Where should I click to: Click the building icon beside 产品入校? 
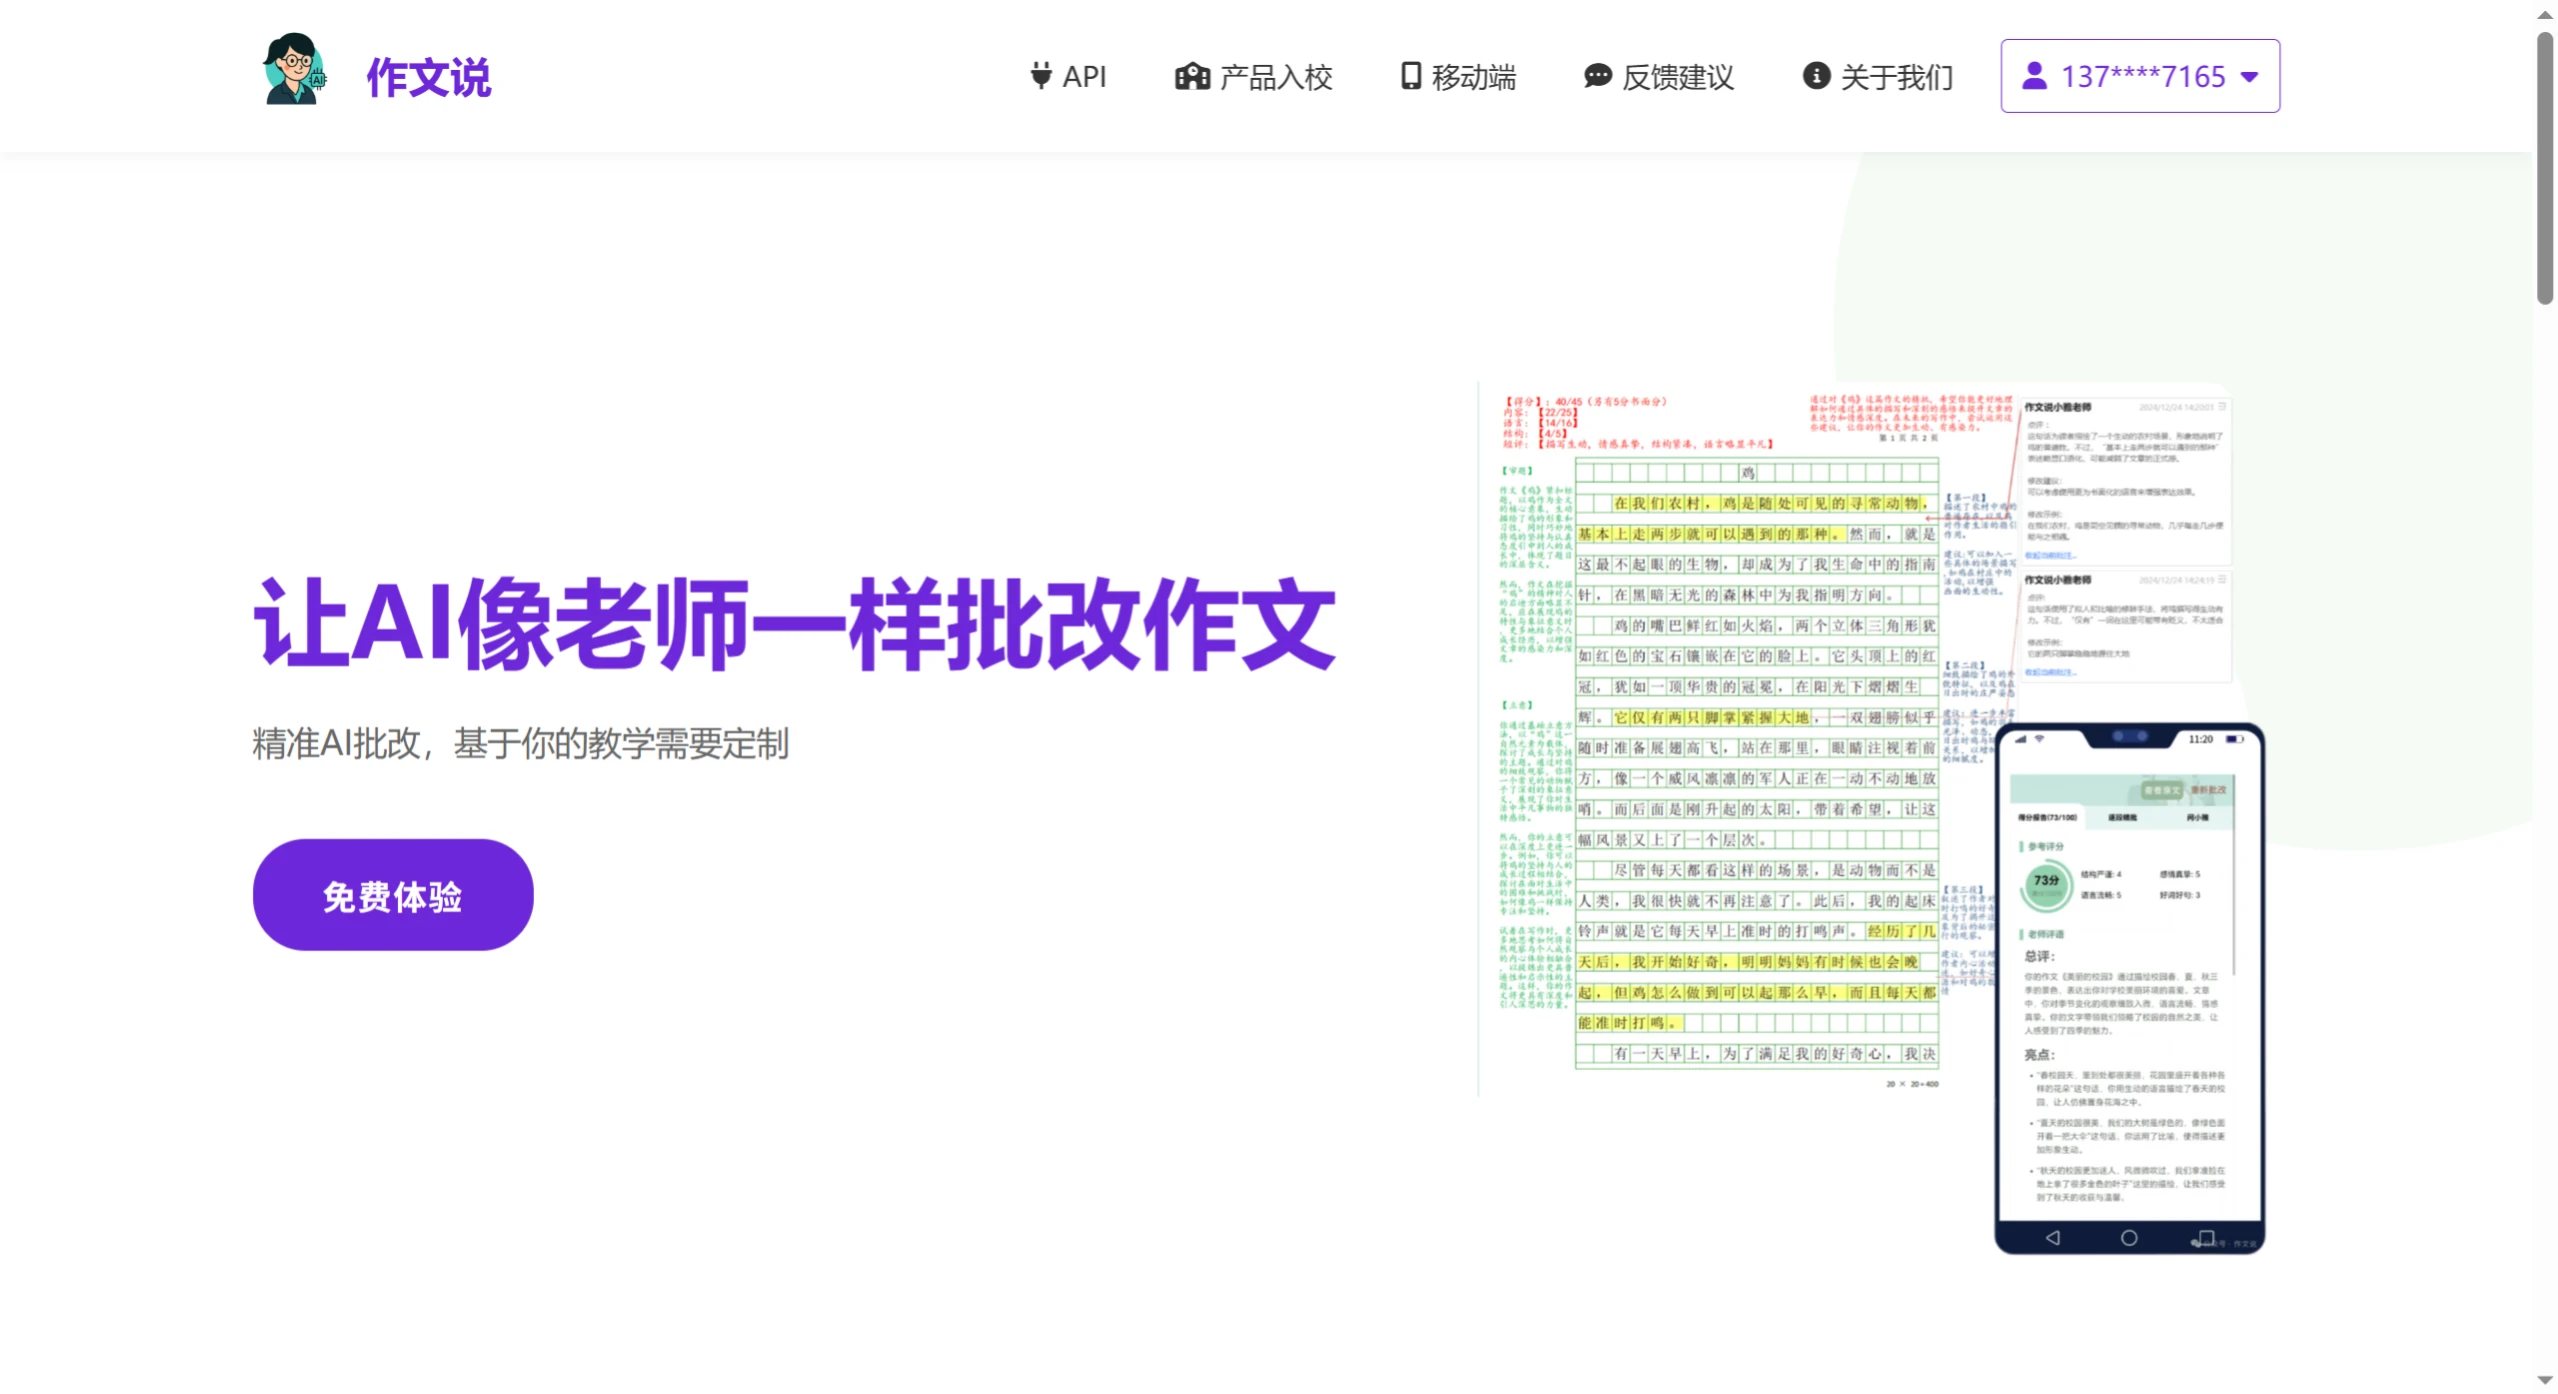point(1191,76)
